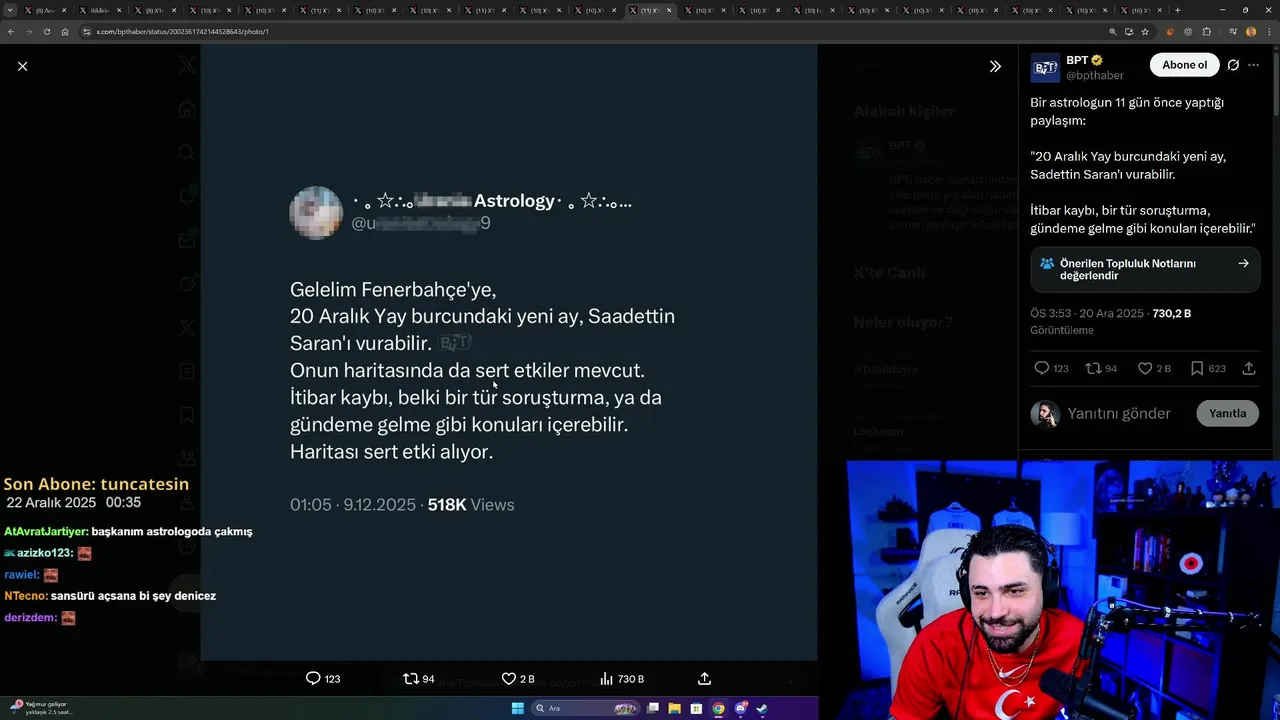The width and height of the screenshot is (1280, 720).
Task: Open weather widget Yağmur geliyor
Action: pyautogui.click(x=40, y=708)
